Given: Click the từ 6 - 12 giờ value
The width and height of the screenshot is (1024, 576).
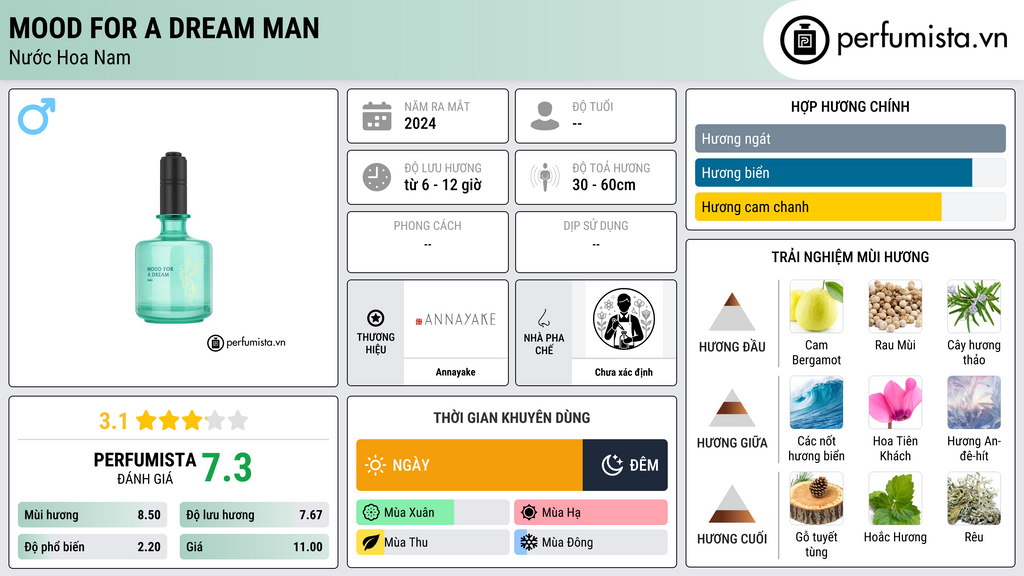Looking at the screenshot, I should point(443,185).
